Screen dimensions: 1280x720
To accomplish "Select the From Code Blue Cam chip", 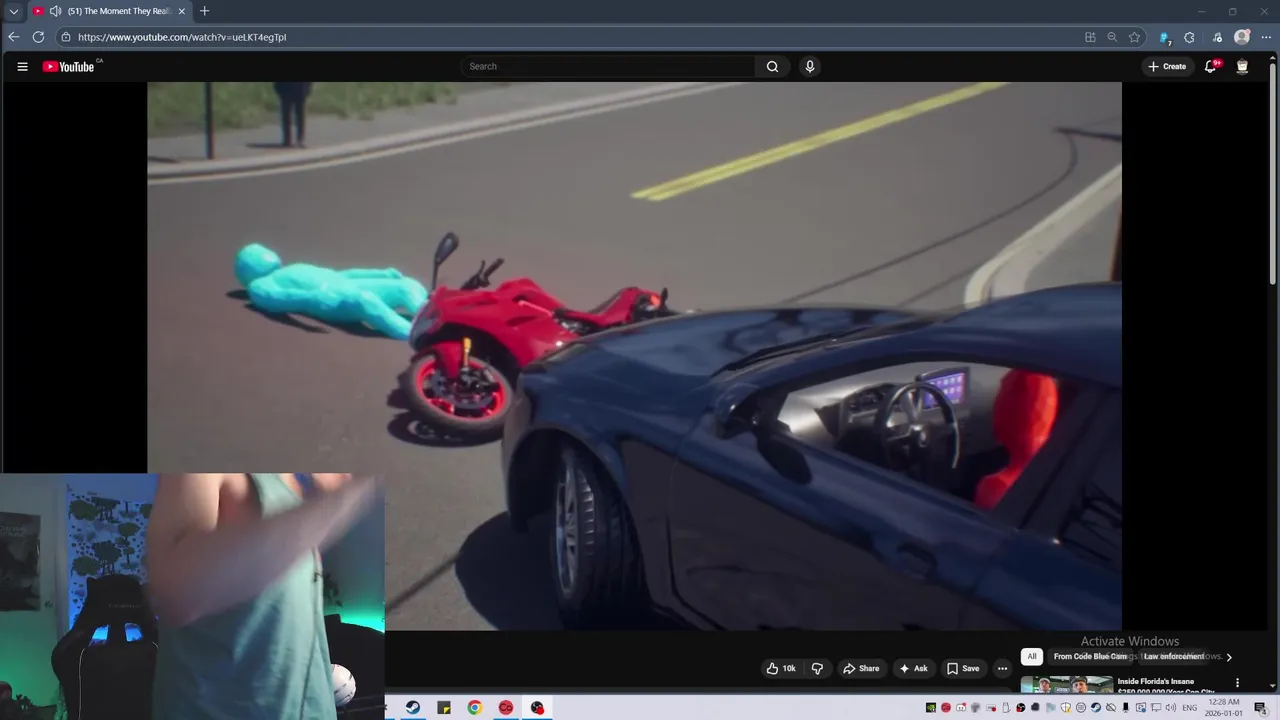I will (x=1090, y=657).
